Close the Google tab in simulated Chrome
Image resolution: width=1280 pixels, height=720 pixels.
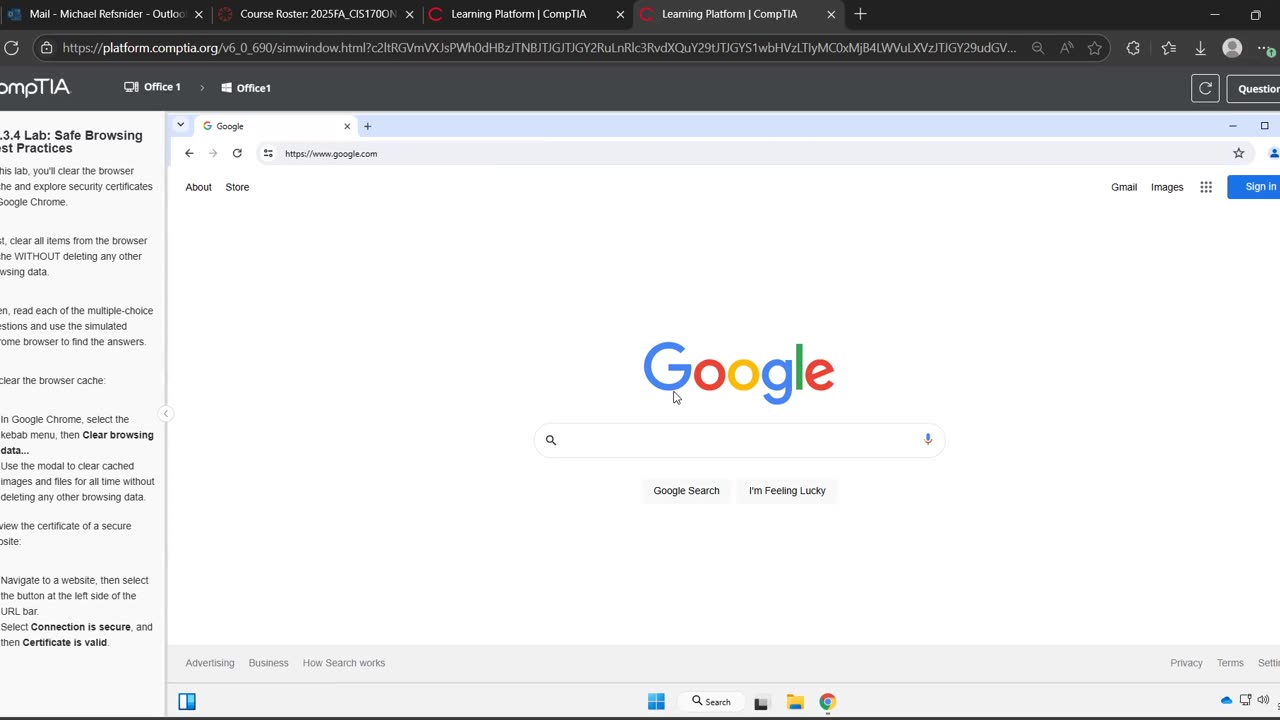347,126
